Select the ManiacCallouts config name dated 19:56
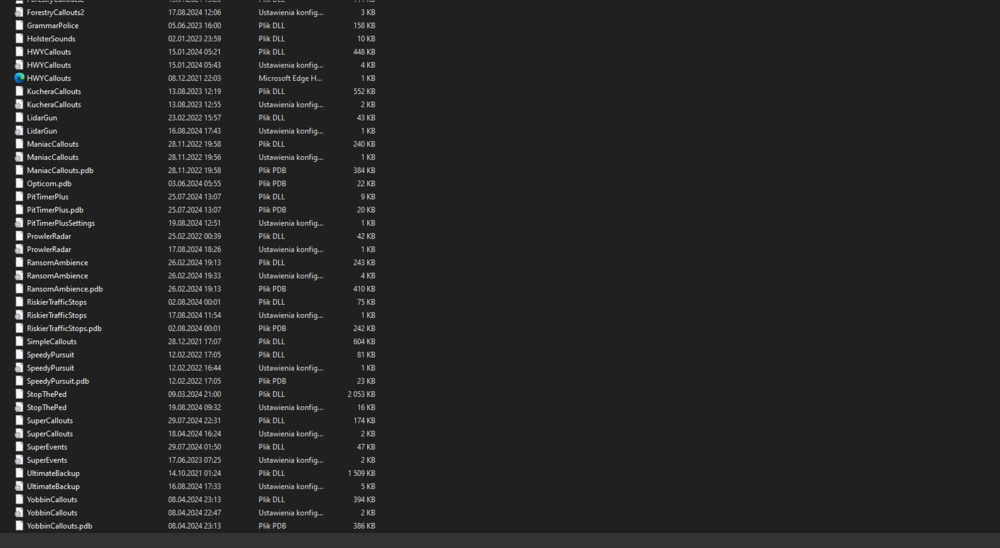The width and height of the screenshot is (1000, 548). click(52, 157)
